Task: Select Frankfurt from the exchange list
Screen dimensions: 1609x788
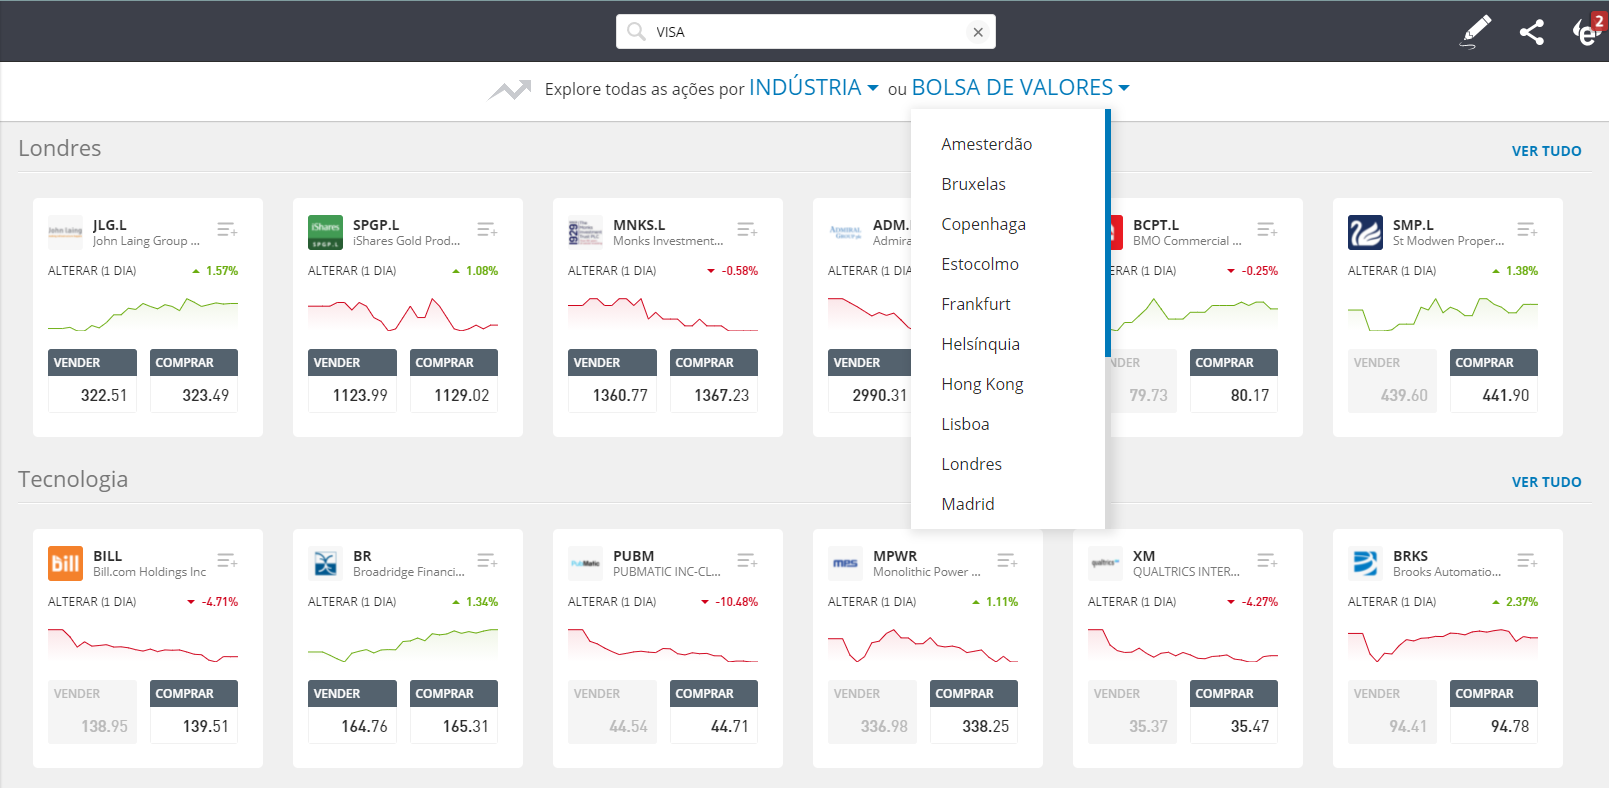Action: coord(976,304)
